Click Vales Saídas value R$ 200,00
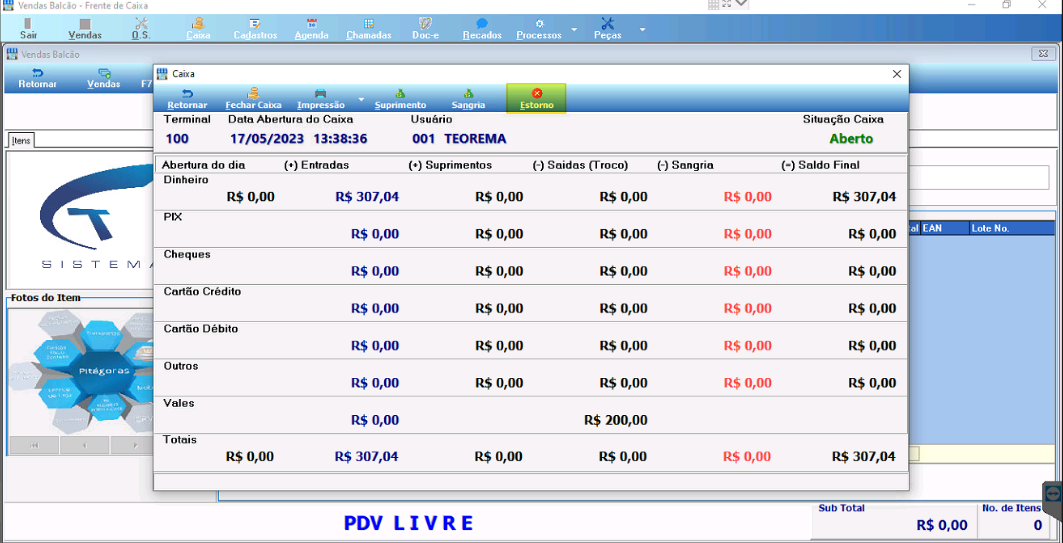The image size is (1063, 543). (616, 420)
